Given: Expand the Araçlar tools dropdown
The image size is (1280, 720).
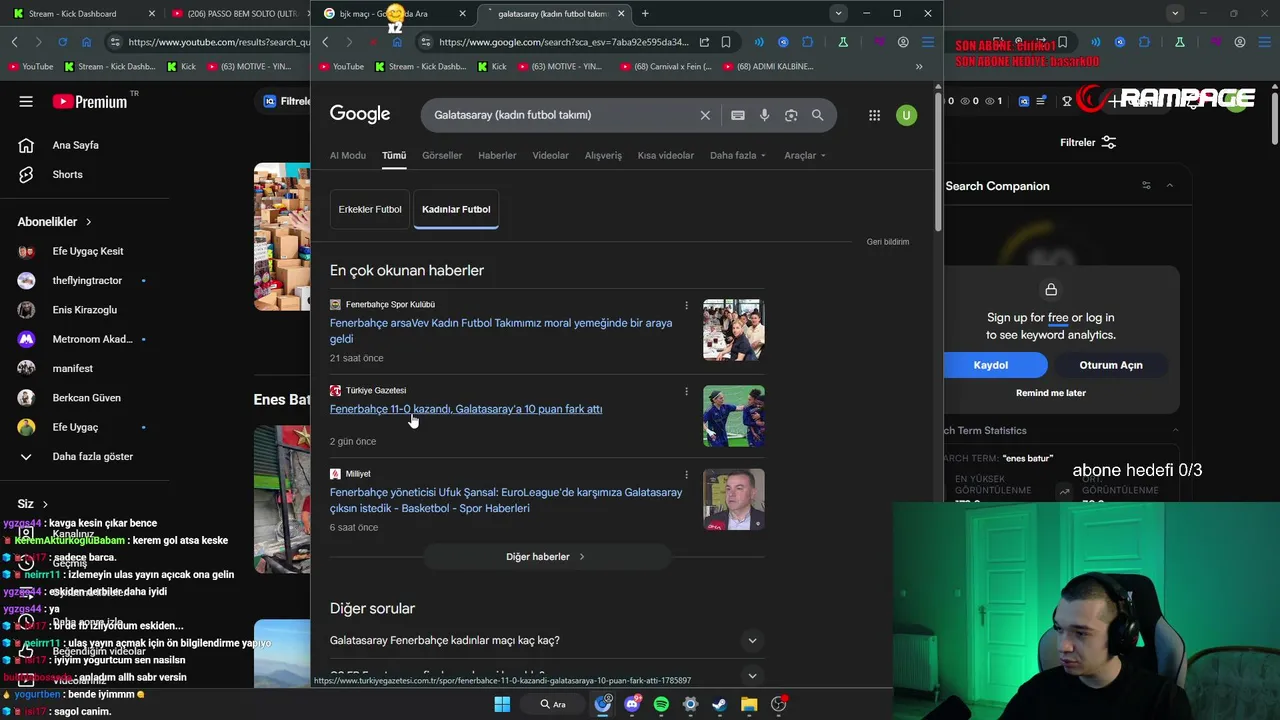Looking at the screenshot, I should click(805, 155).
